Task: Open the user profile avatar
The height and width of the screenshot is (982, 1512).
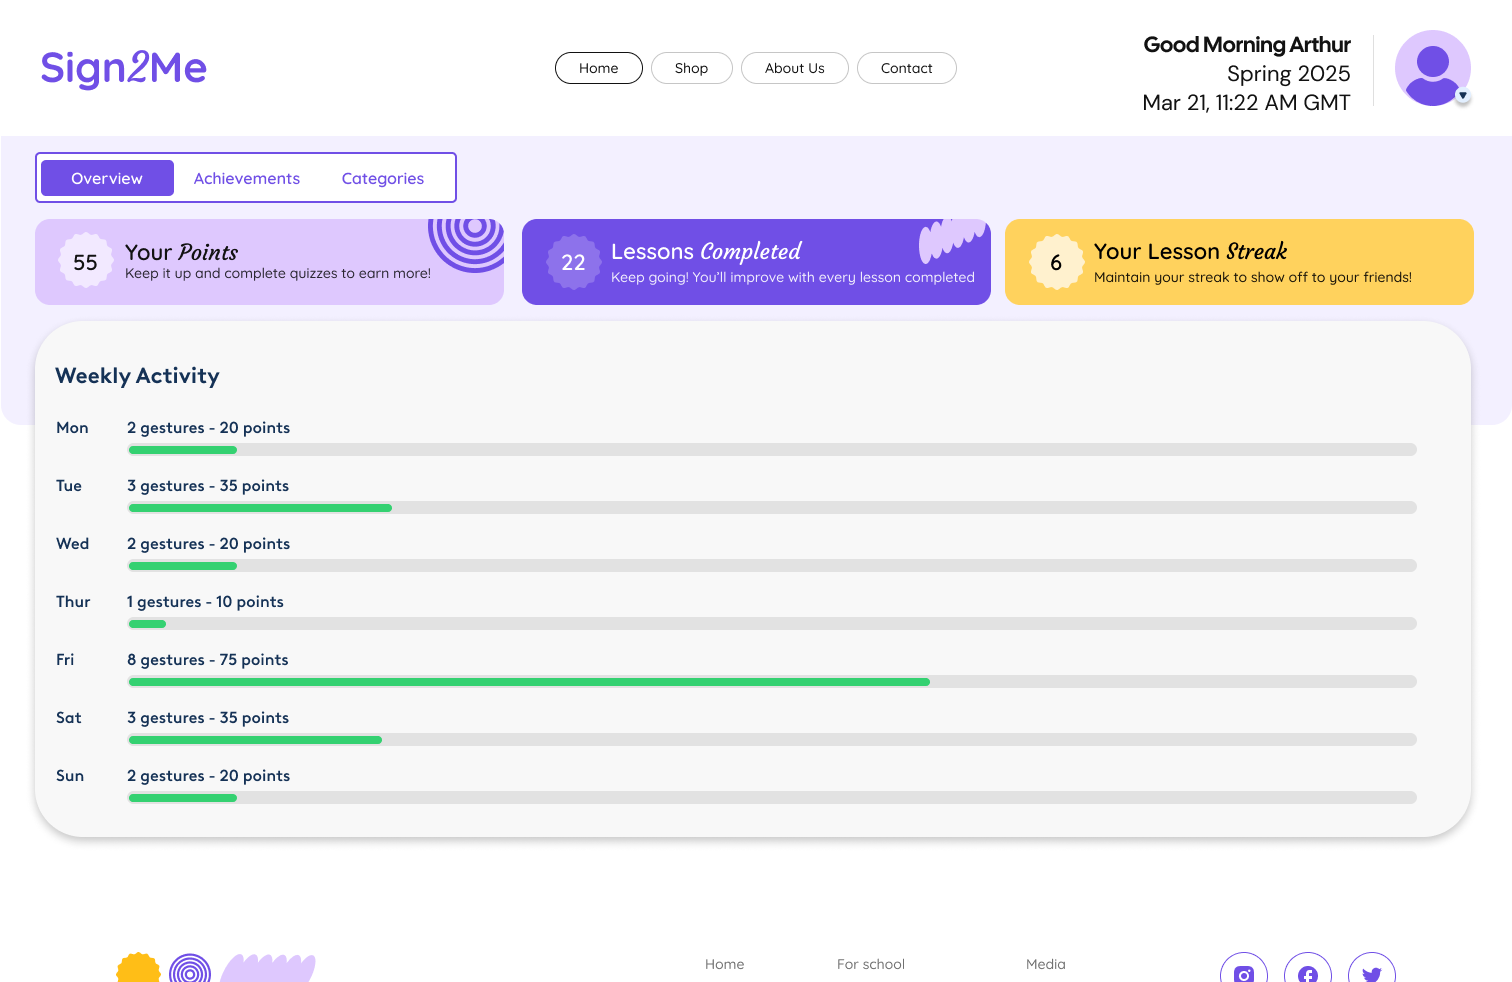Action: pos(1432,68)
